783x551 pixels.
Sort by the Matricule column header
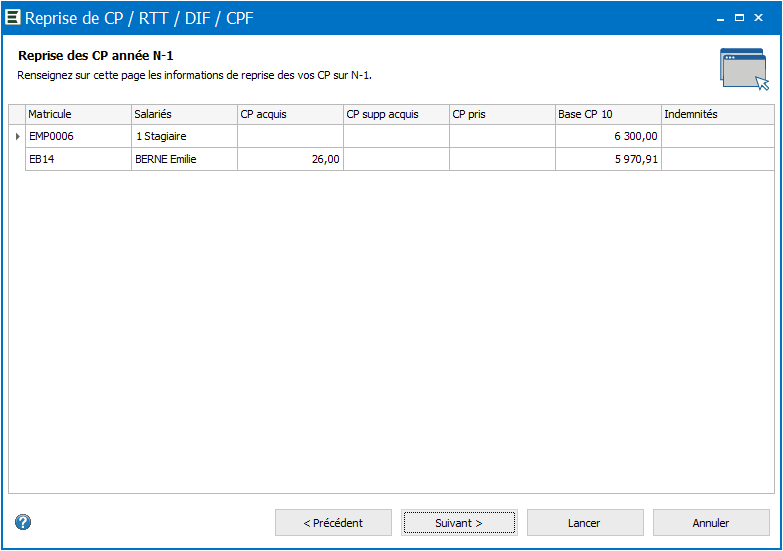[x=78, y=114]
